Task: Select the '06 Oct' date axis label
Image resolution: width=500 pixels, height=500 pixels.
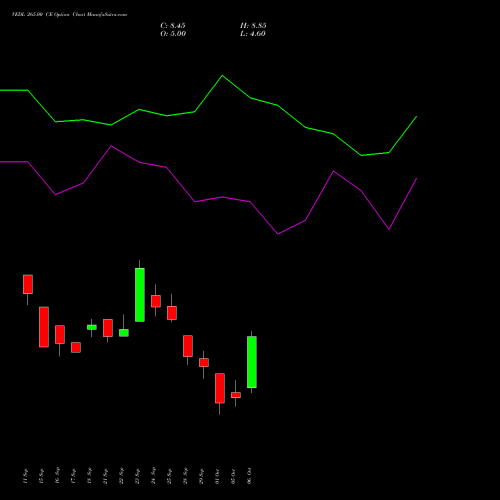Action: point(249,476)
